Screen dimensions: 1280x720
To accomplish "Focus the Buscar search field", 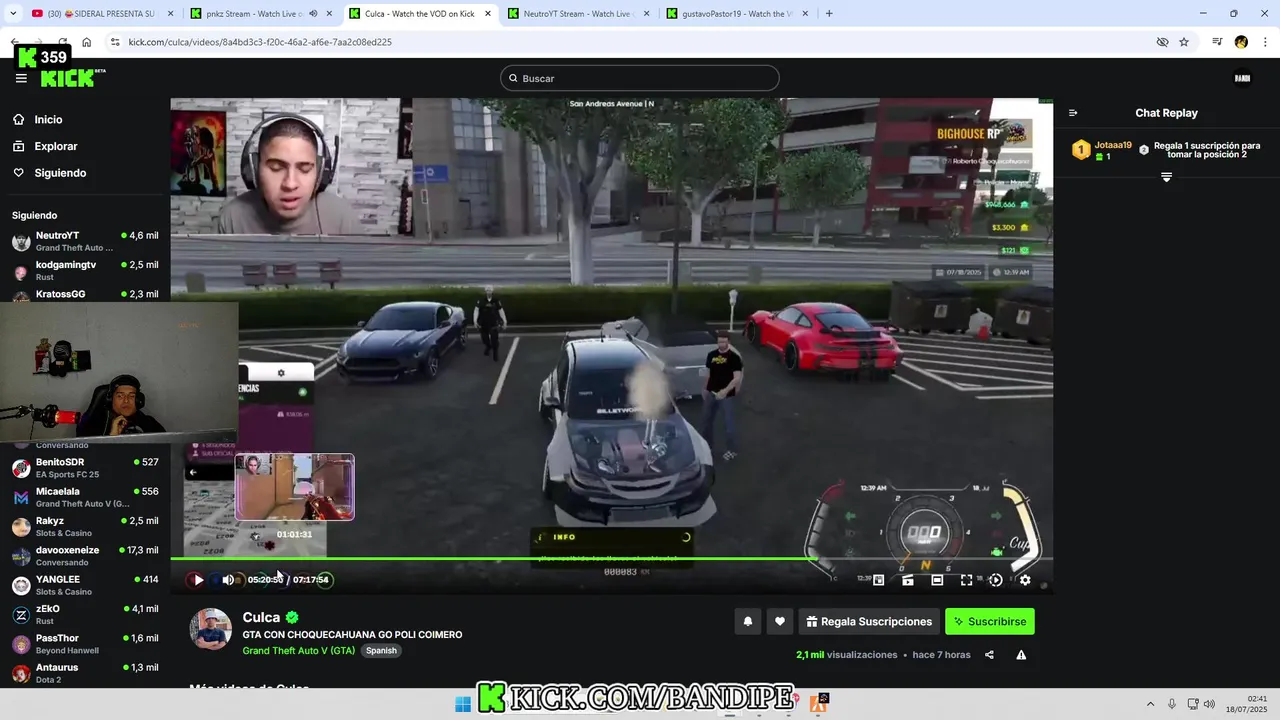I will (640, 78).
